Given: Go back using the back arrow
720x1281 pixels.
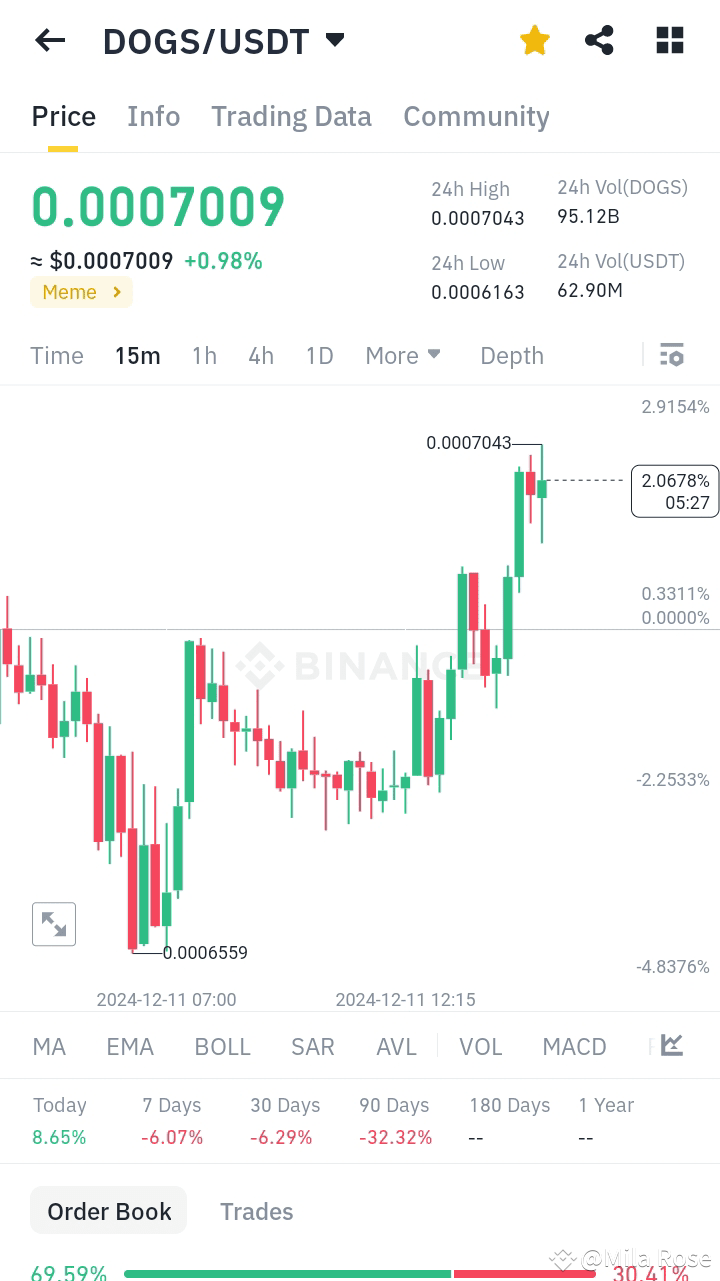Looking at the screenshot, I should pyautogui.click(x=50, y=40).
